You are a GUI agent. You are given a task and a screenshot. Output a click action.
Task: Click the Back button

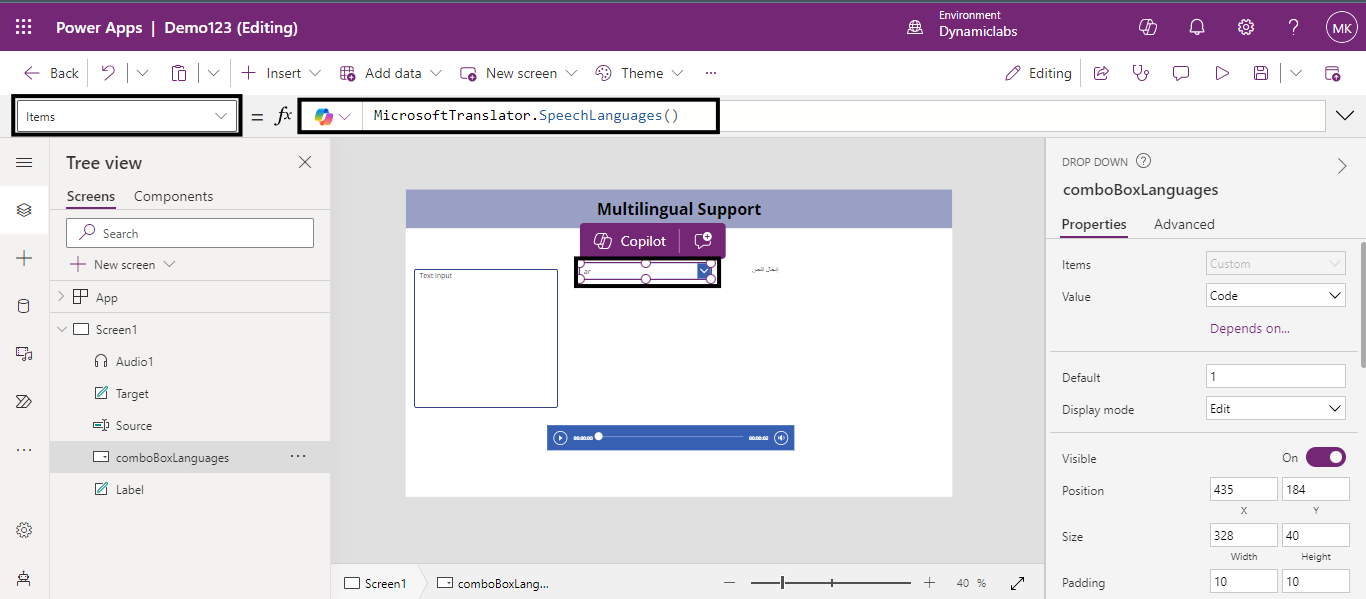point(52,73)
